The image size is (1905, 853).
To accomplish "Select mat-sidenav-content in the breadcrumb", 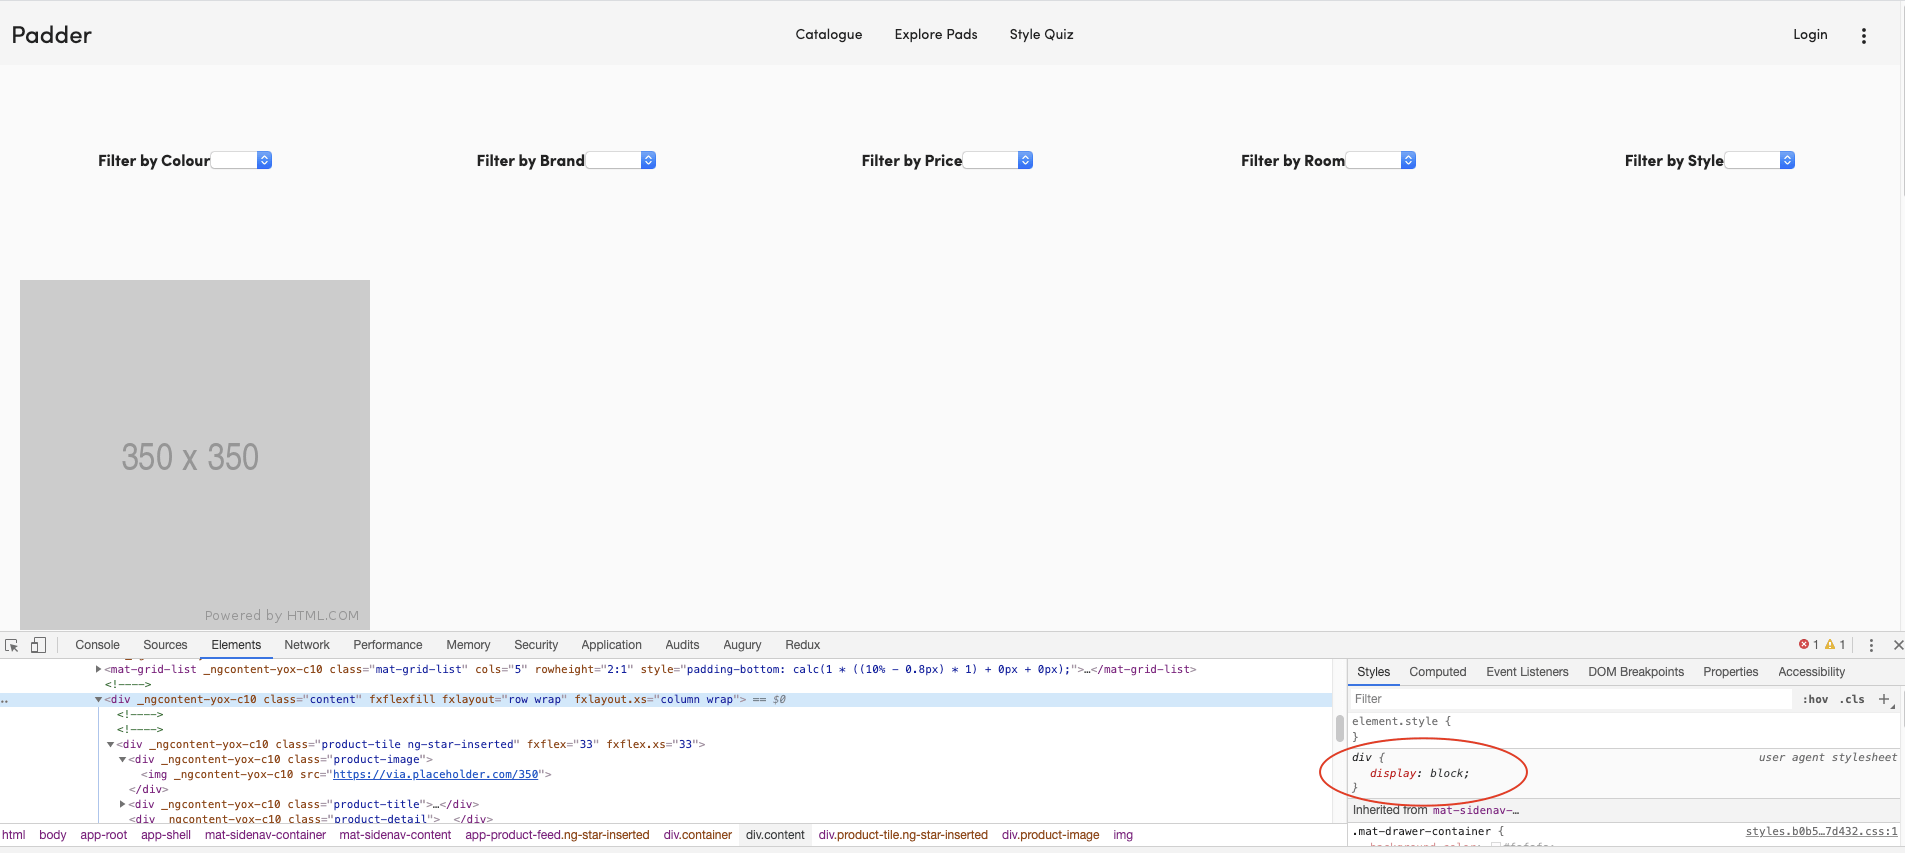I will [395, 835].
